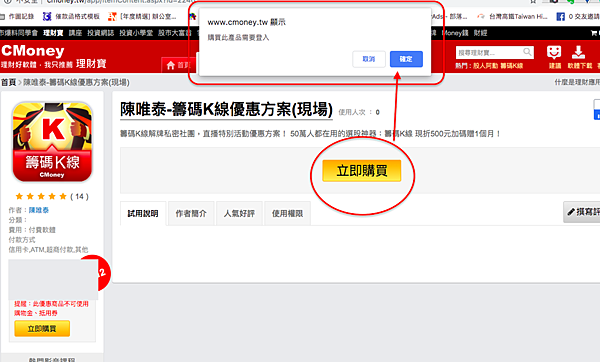
Task: Click the house icon 首頁 tab
Action: tap(178, 65)
